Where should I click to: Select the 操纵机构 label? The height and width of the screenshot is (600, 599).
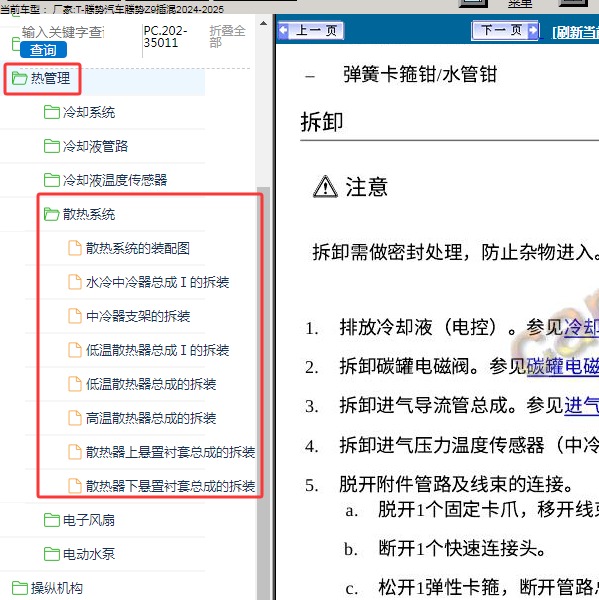click(57, 588)
